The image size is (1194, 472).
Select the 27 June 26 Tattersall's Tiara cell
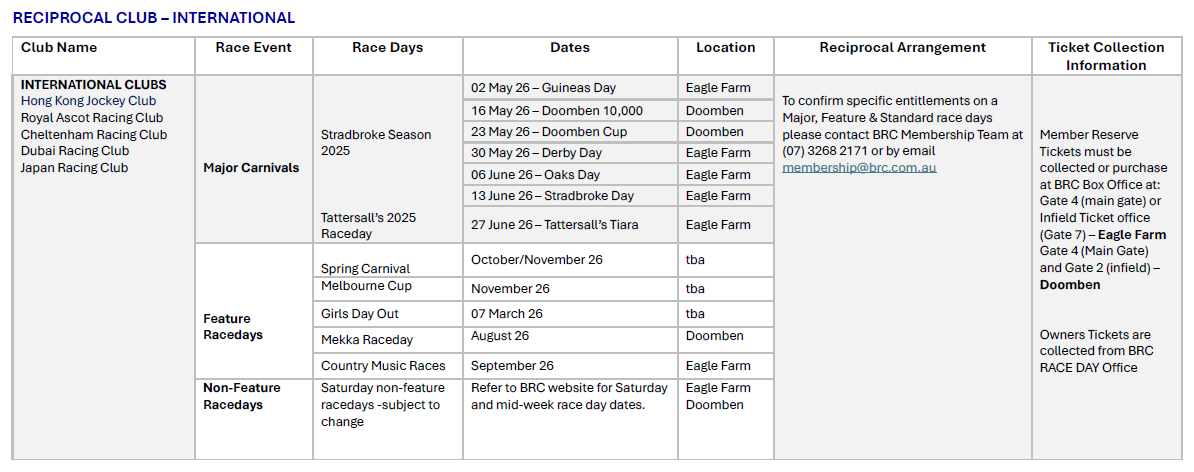click(570, 225)
